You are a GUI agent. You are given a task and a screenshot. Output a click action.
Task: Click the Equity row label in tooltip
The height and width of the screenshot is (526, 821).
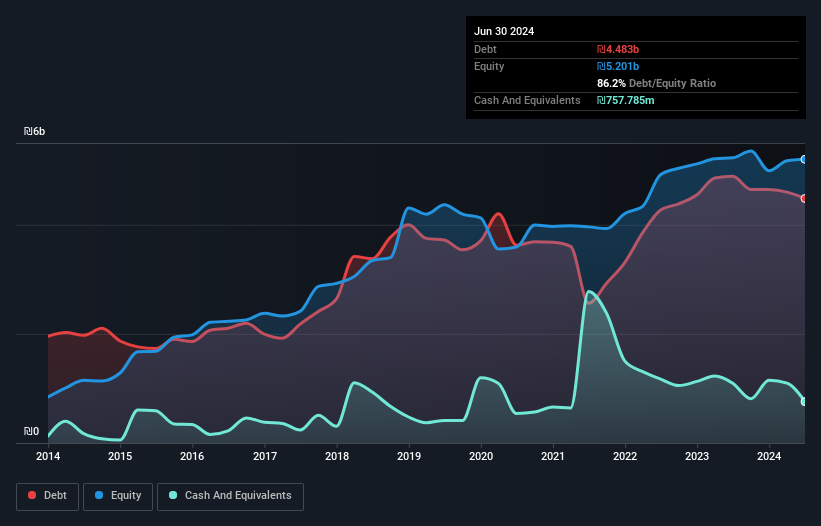click(489, 66)
